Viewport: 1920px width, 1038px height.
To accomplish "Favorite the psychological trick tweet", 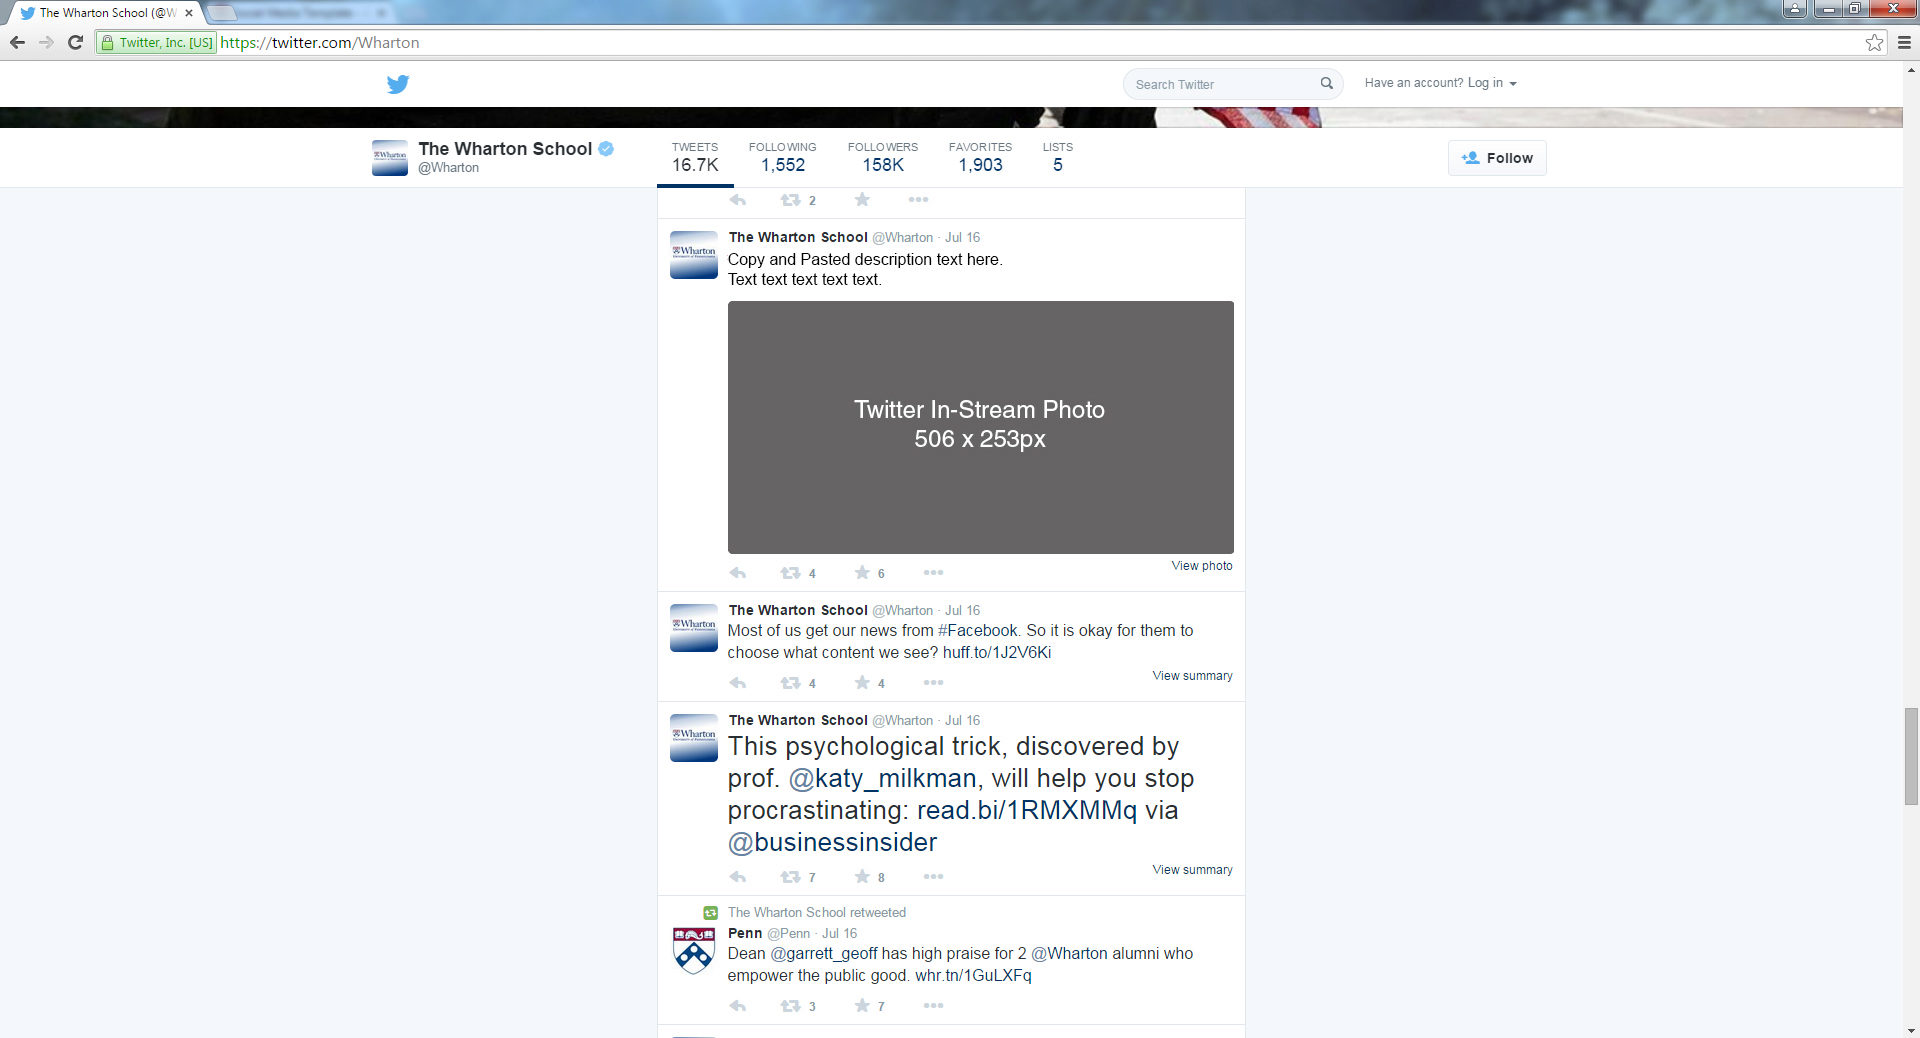I will point(862,877).
